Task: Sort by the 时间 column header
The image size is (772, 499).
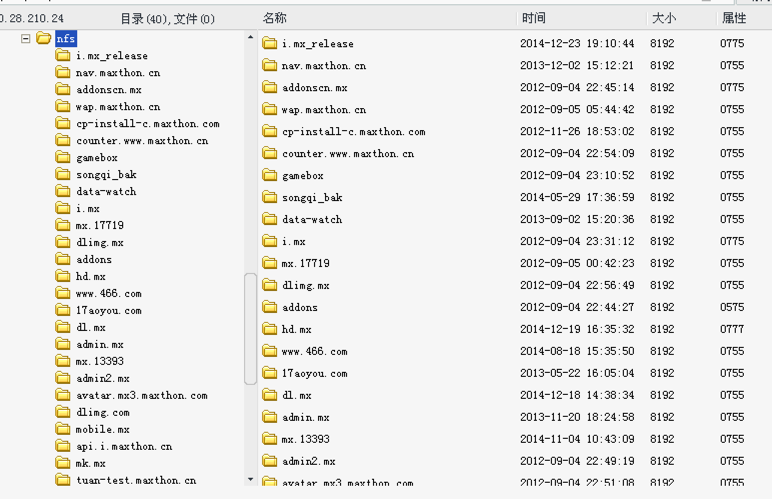Action: click(534, 18)
